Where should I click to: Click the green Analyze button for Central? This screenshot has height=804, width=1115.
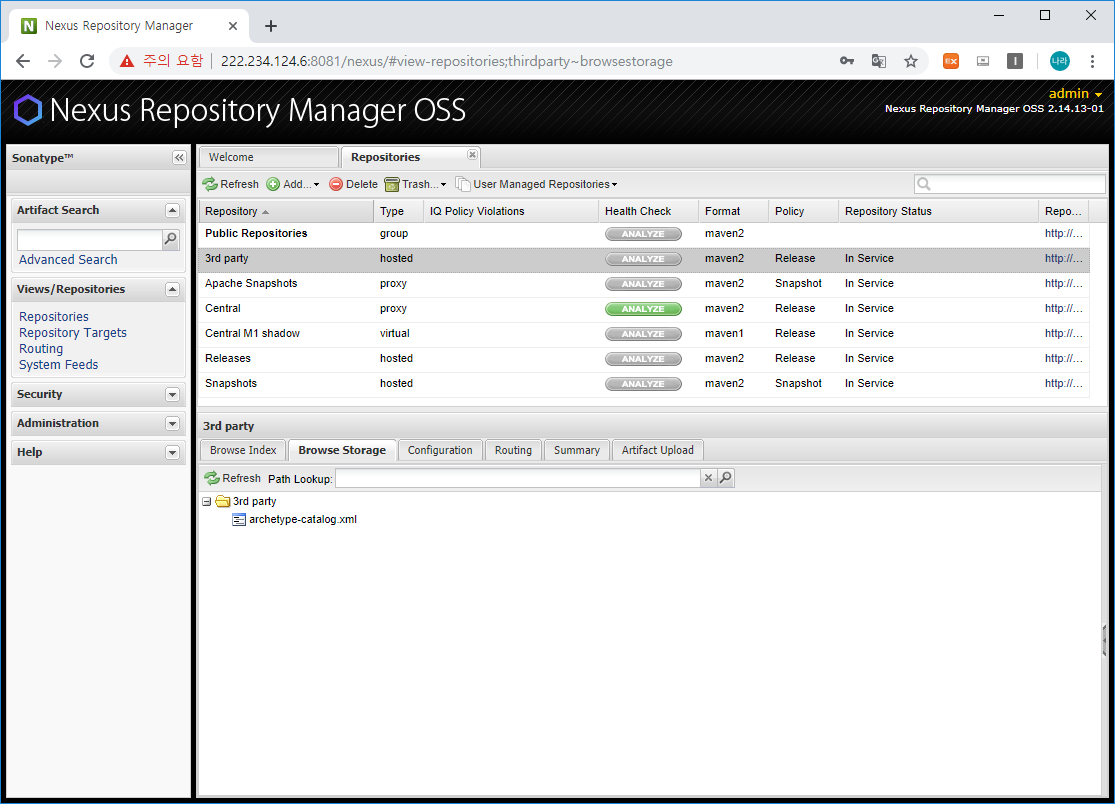click(x=643, y=309)
